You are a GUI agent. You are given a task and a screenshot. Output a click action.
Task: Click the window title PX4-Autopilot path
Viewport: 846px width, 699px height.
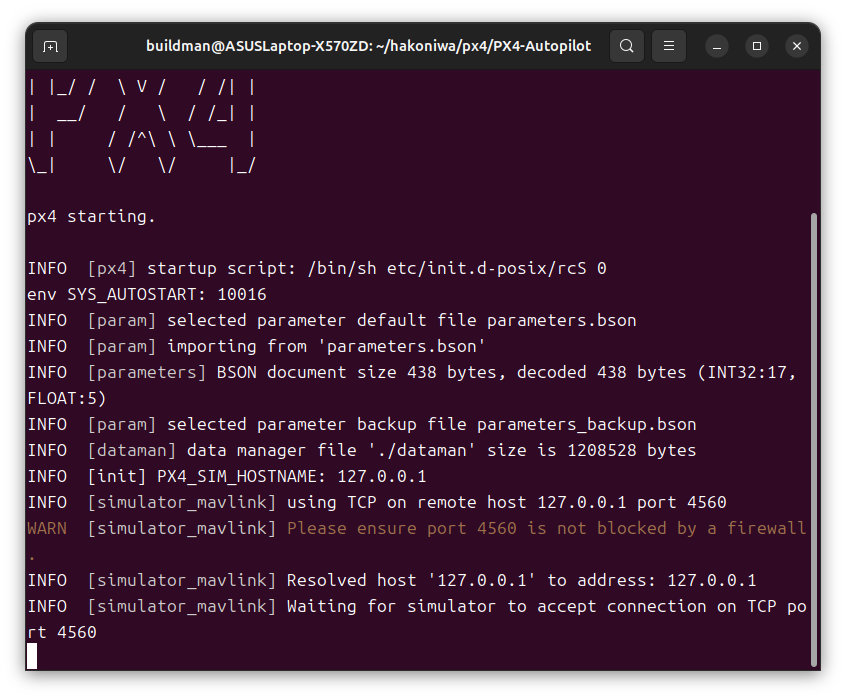coord(369,46)
